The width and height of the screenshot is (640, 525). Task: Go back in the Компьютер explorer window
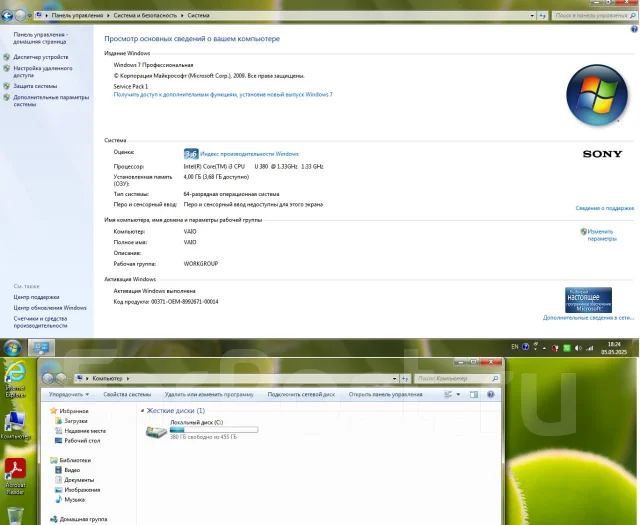[48, 378]
